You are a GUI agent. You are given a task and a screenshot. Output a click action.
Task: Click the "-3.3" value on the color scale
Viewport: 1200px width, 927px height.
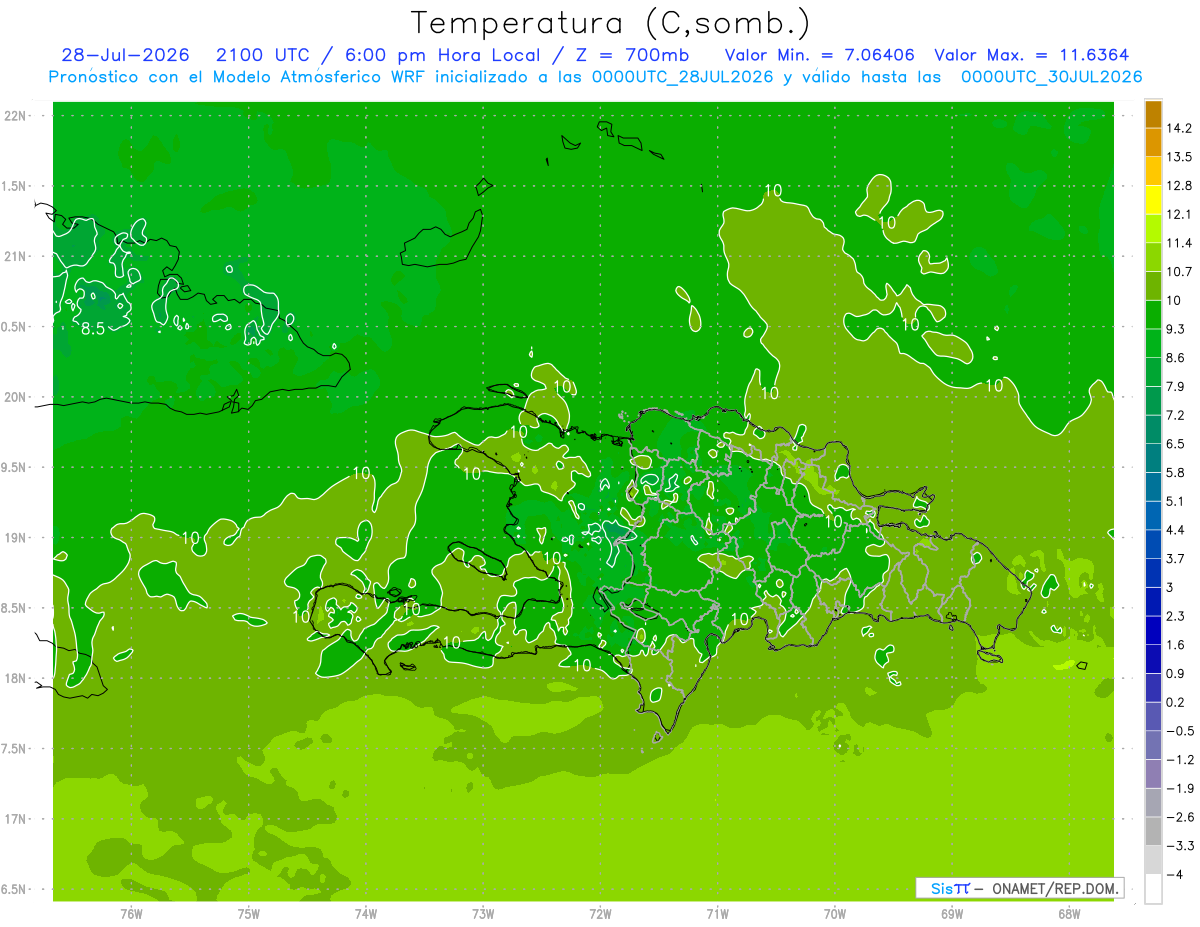(1181, 846)
